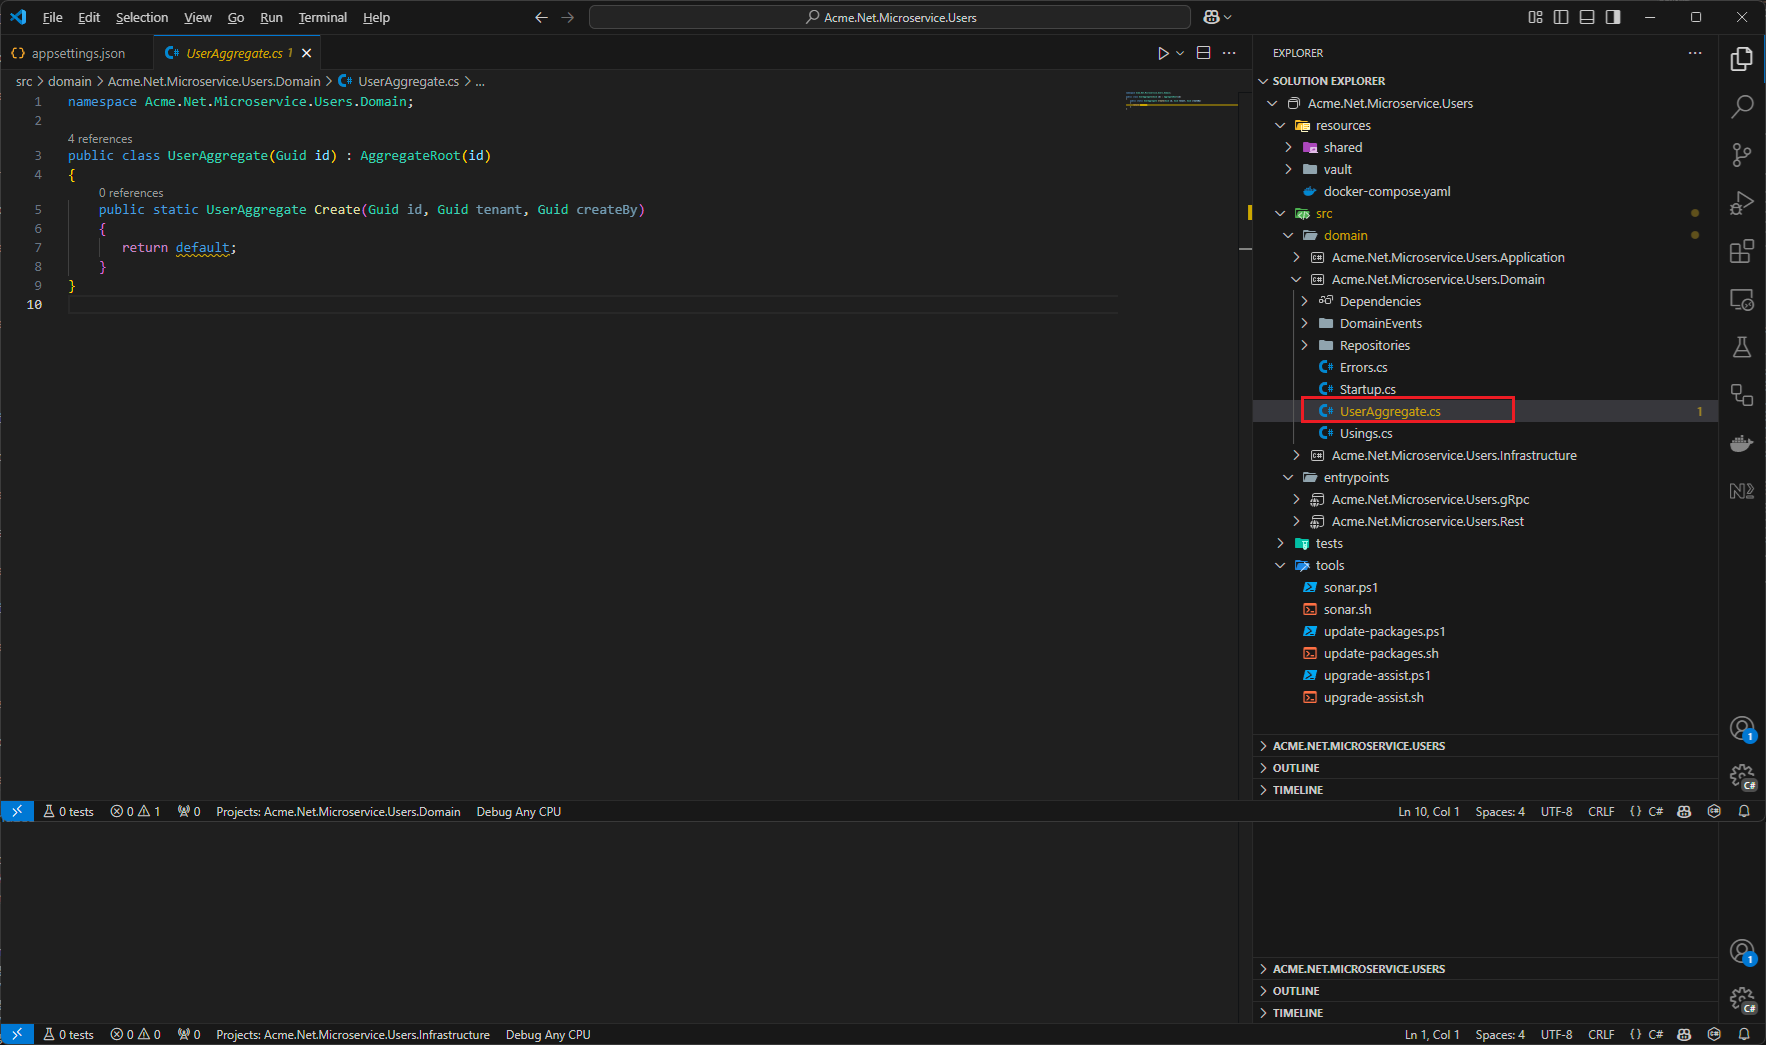Open the File menu
The image size is (1766, 1045).
tap(53, 17)
